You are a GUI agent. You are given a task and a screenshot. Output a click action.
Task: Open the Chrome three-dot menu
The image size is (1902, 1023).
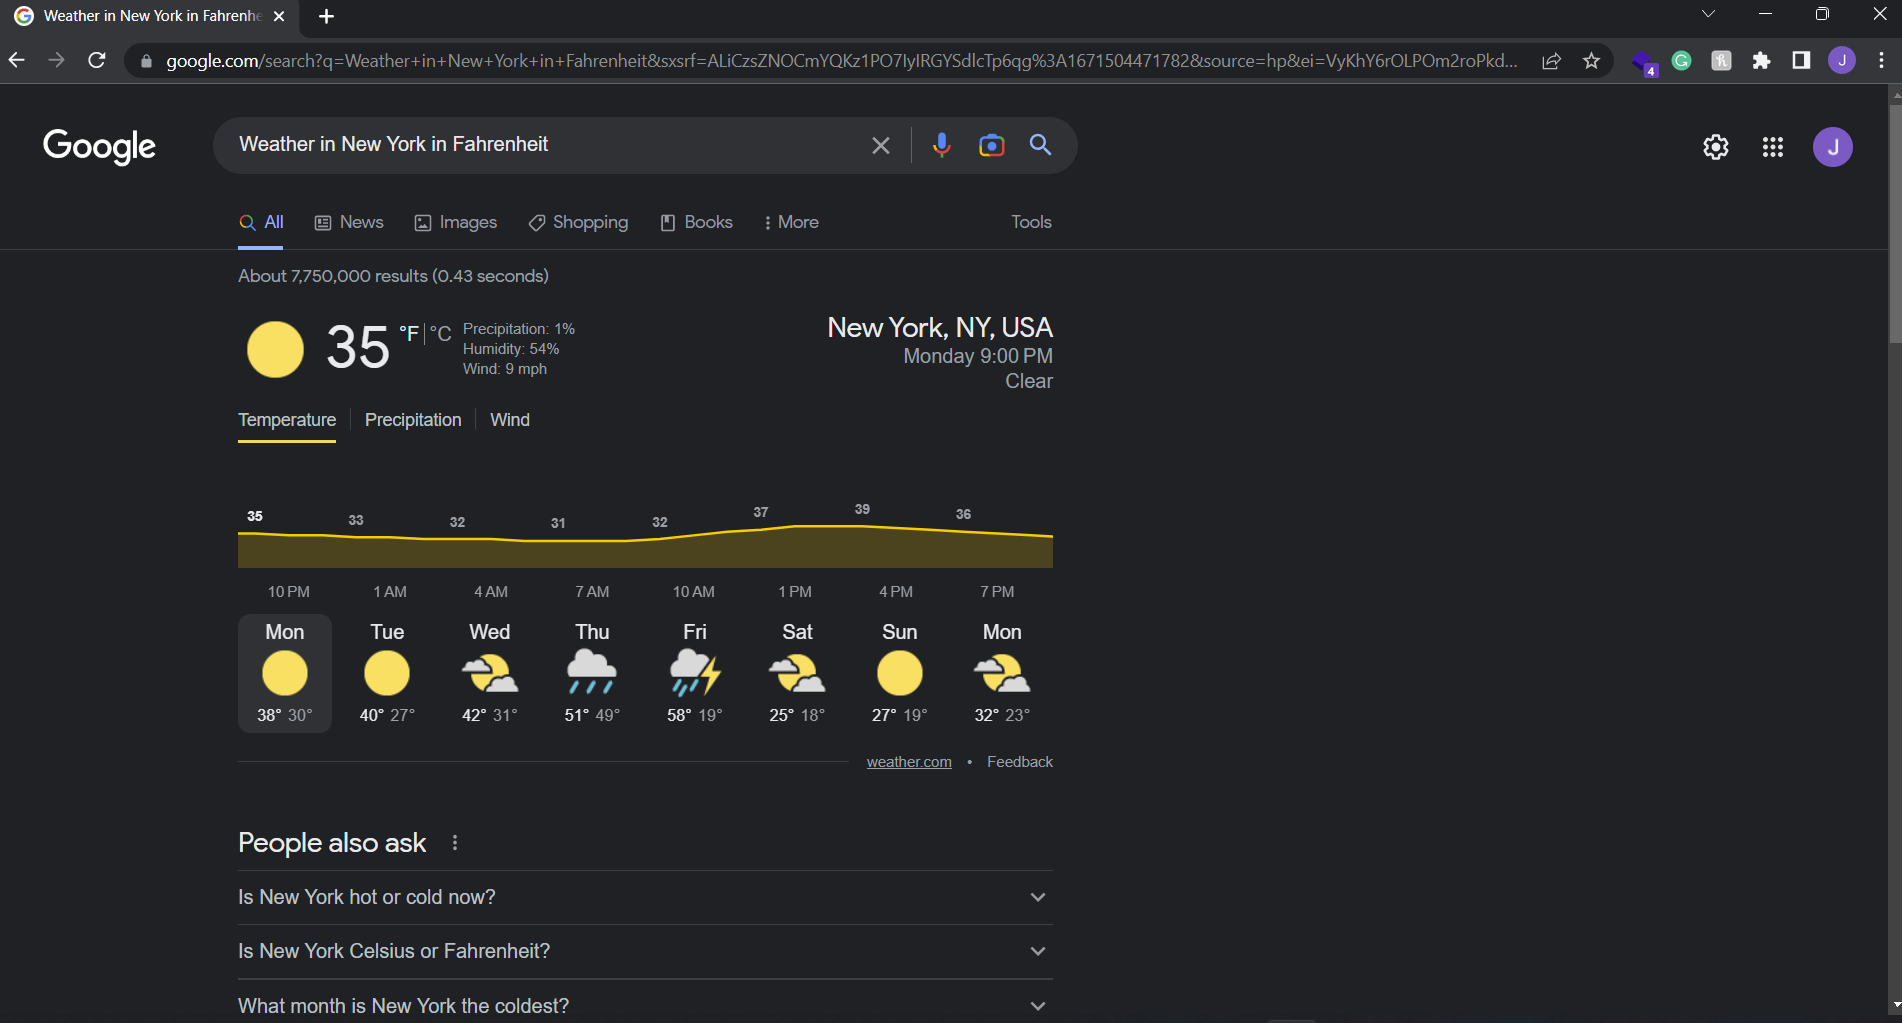[x=1881, y=61]
